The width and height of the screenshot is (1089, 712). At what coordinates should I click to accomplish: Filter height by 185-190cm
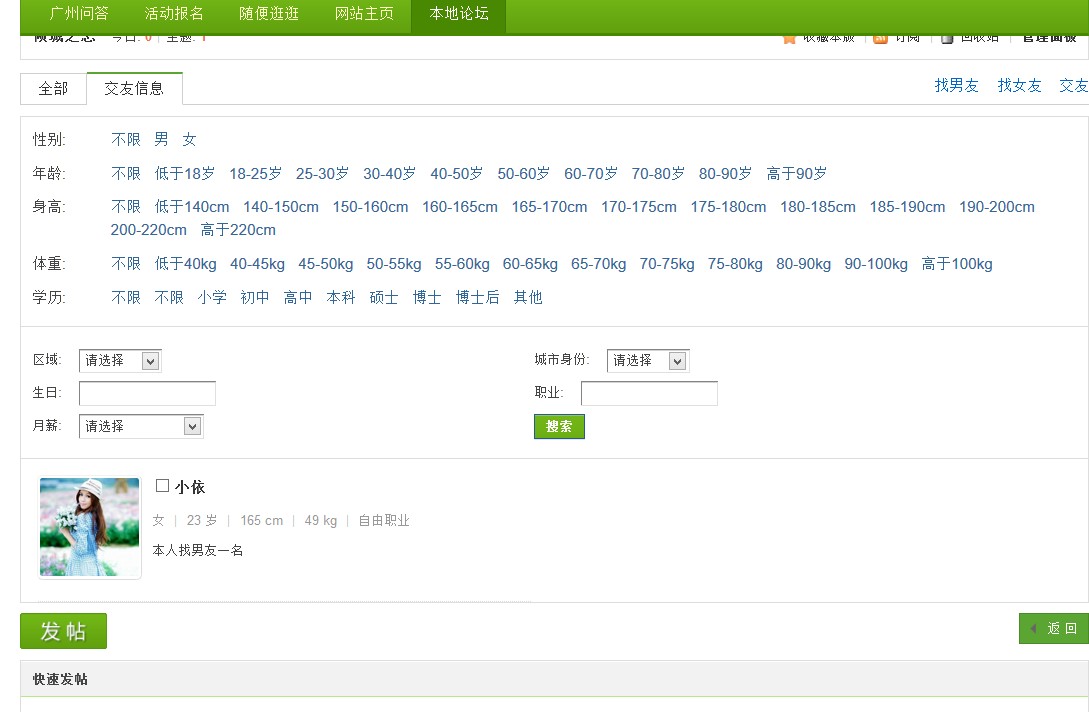tap(908, 207)
